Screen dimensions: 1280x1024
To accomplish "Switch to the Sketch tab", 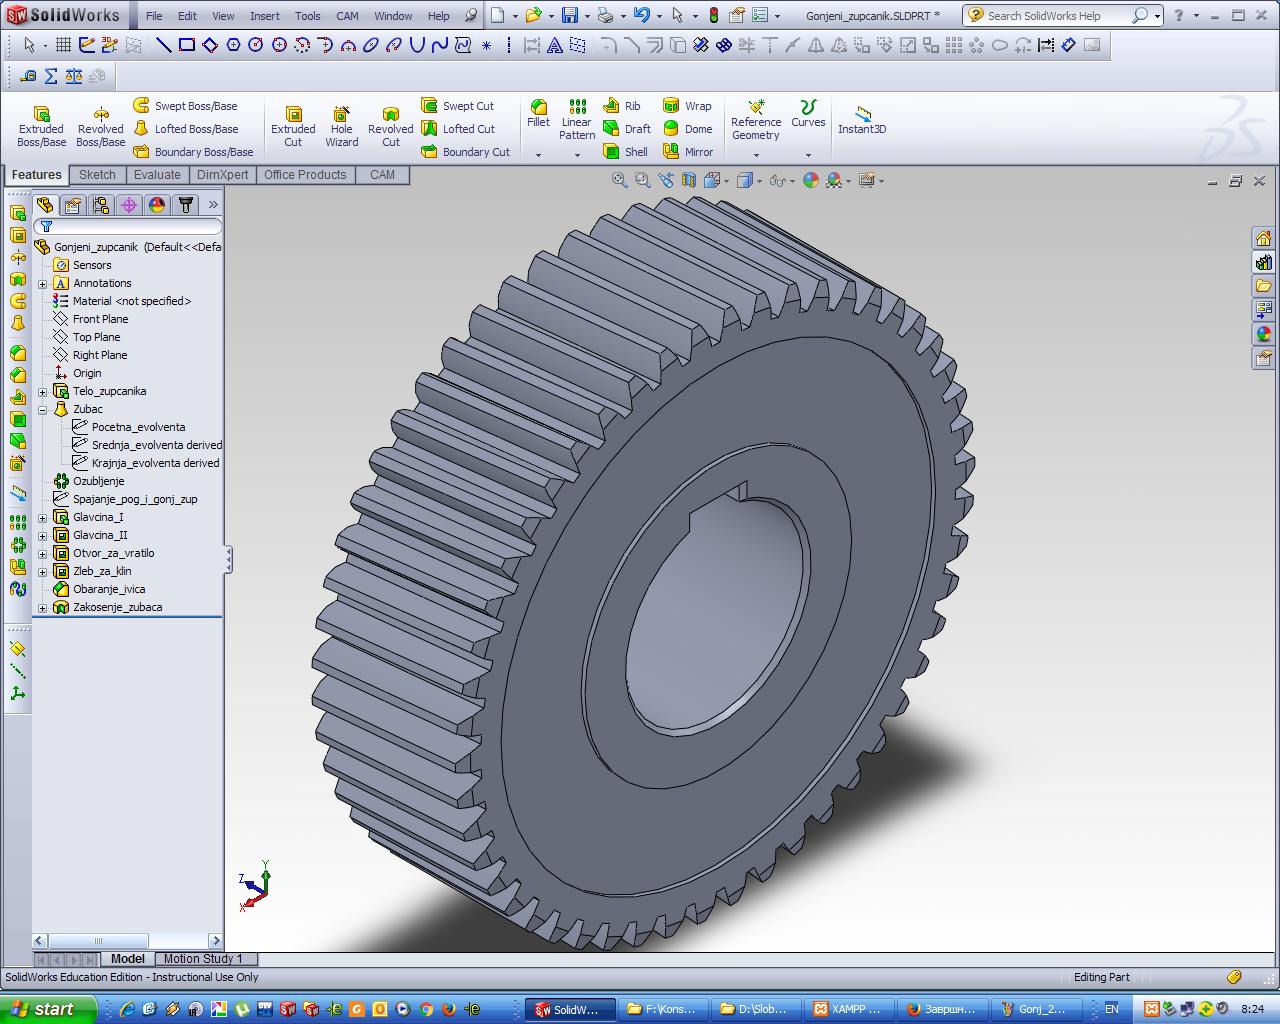I will (97, 175).
